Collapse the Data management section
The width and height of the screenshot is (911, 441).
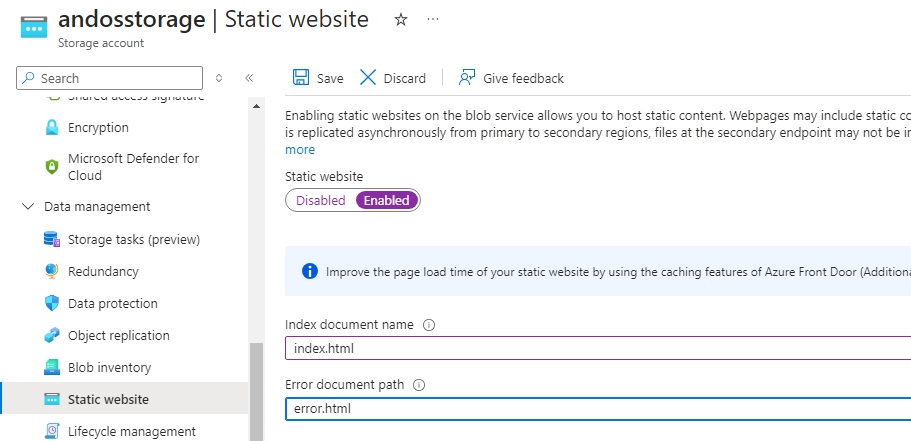coord(27,207)
